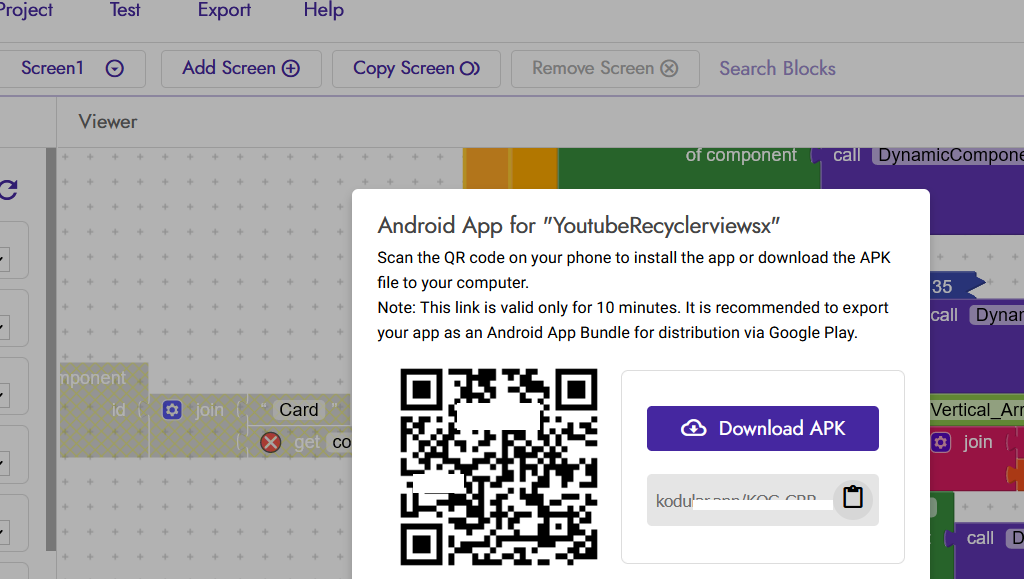Focus the Search Blocks field

tap(777, 69)
